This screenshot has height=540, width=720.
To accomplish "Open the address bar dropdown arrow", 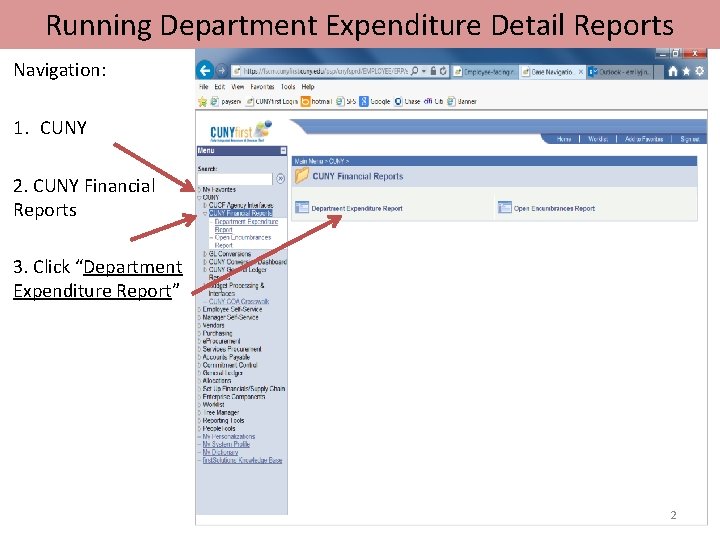I will pyautogui.click(x=424, y=71).
